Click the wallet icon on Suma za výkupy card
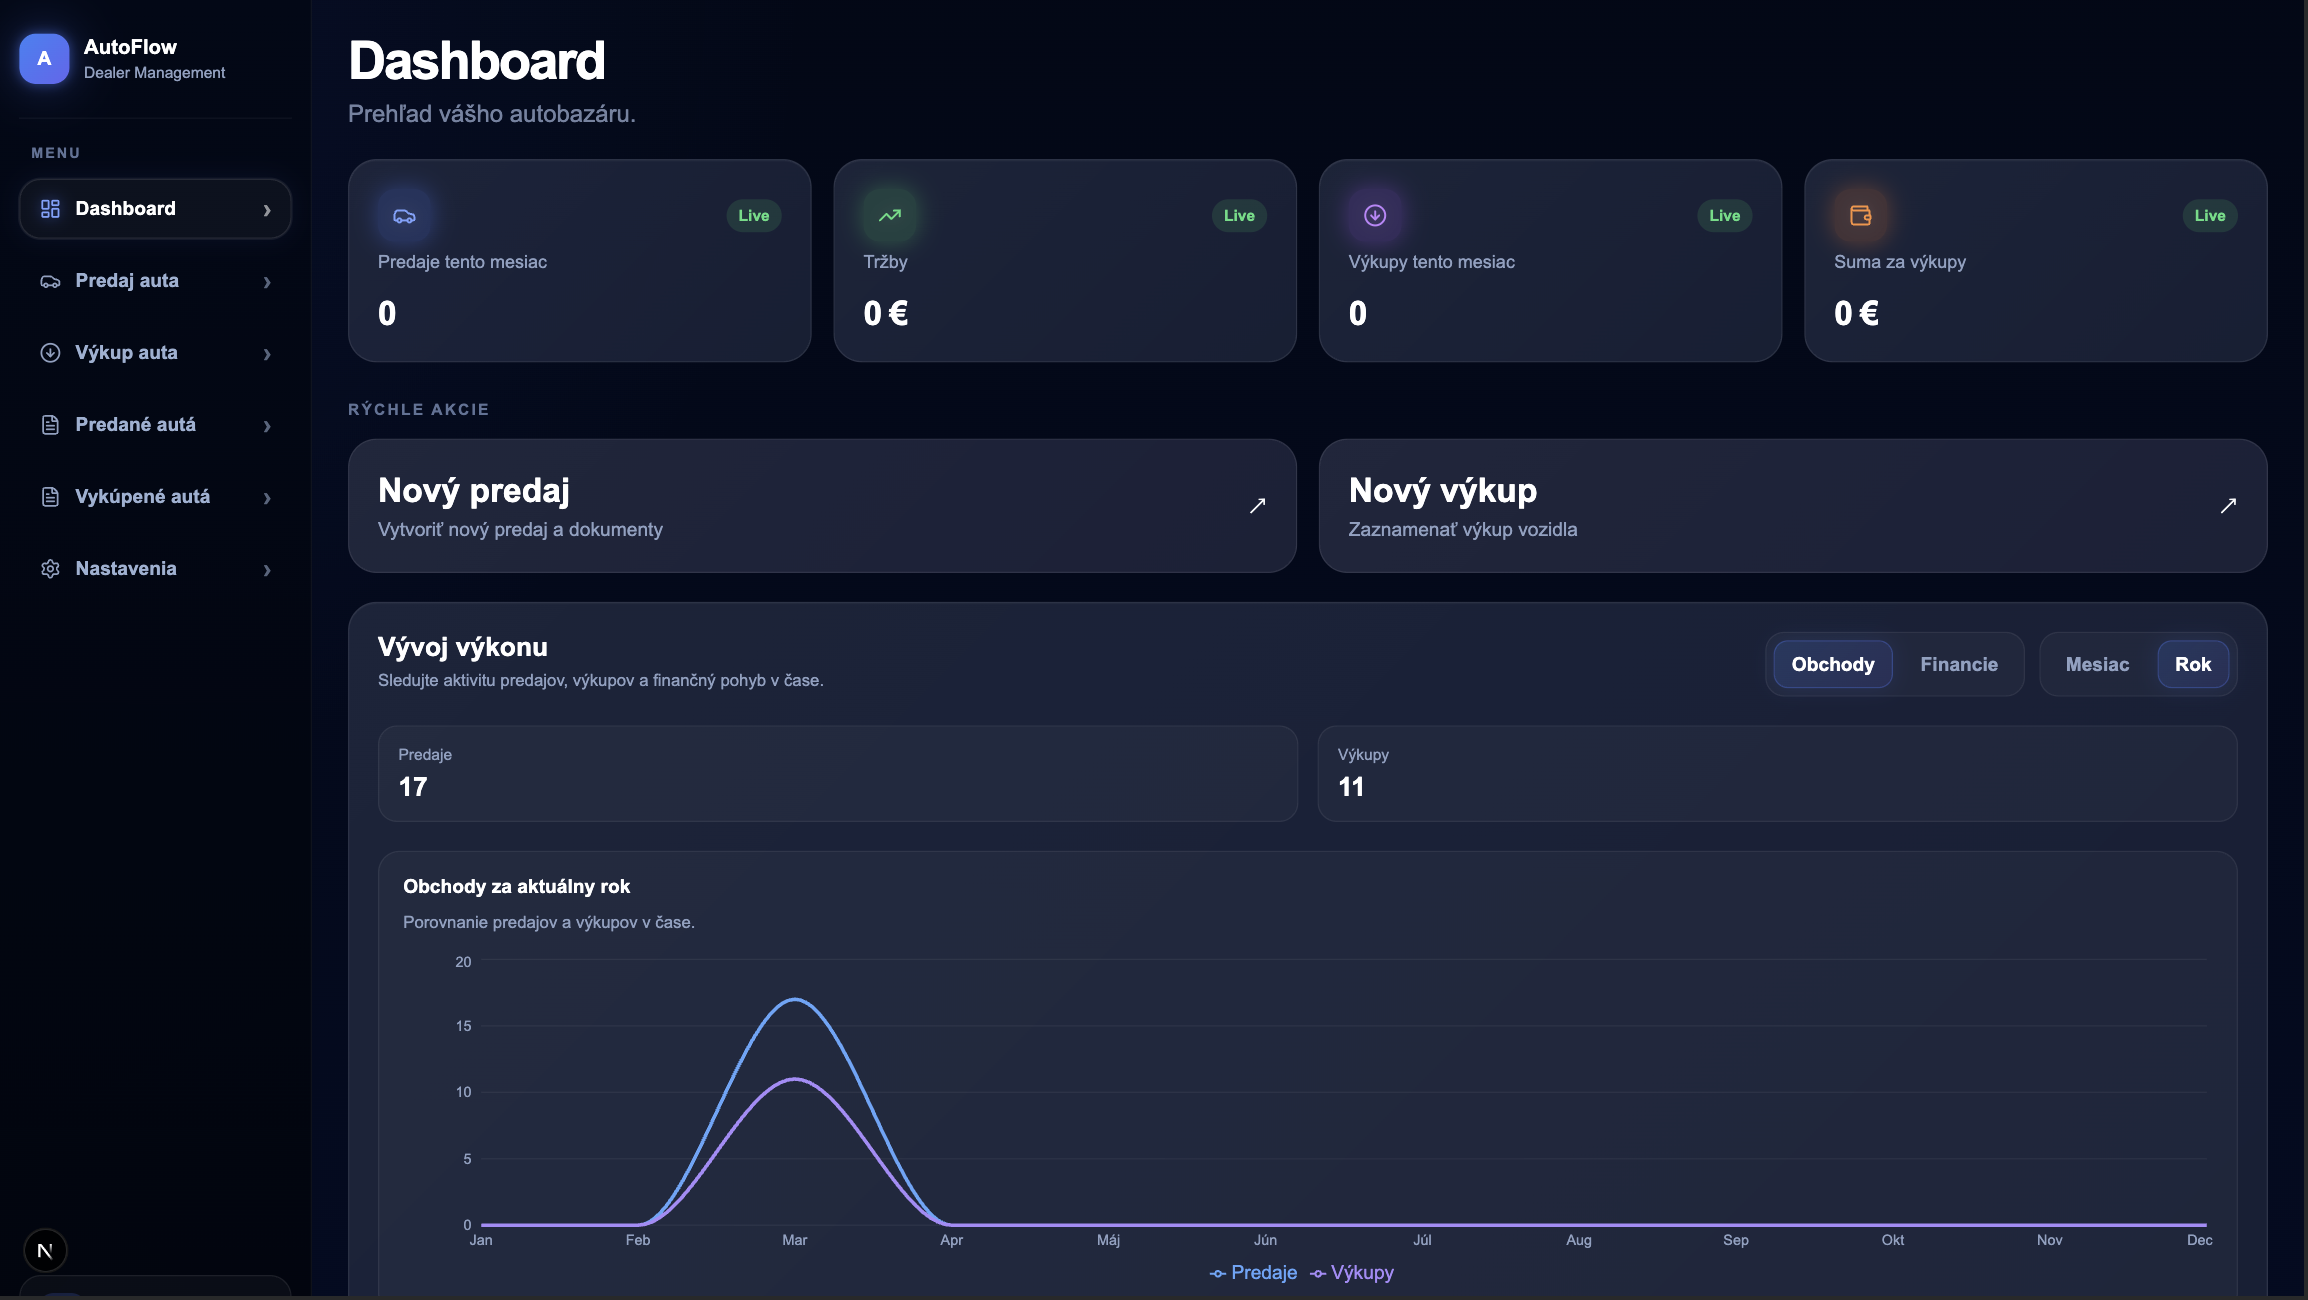Viewport: 2308px width, 1300px height. (x=1860, y=216)
